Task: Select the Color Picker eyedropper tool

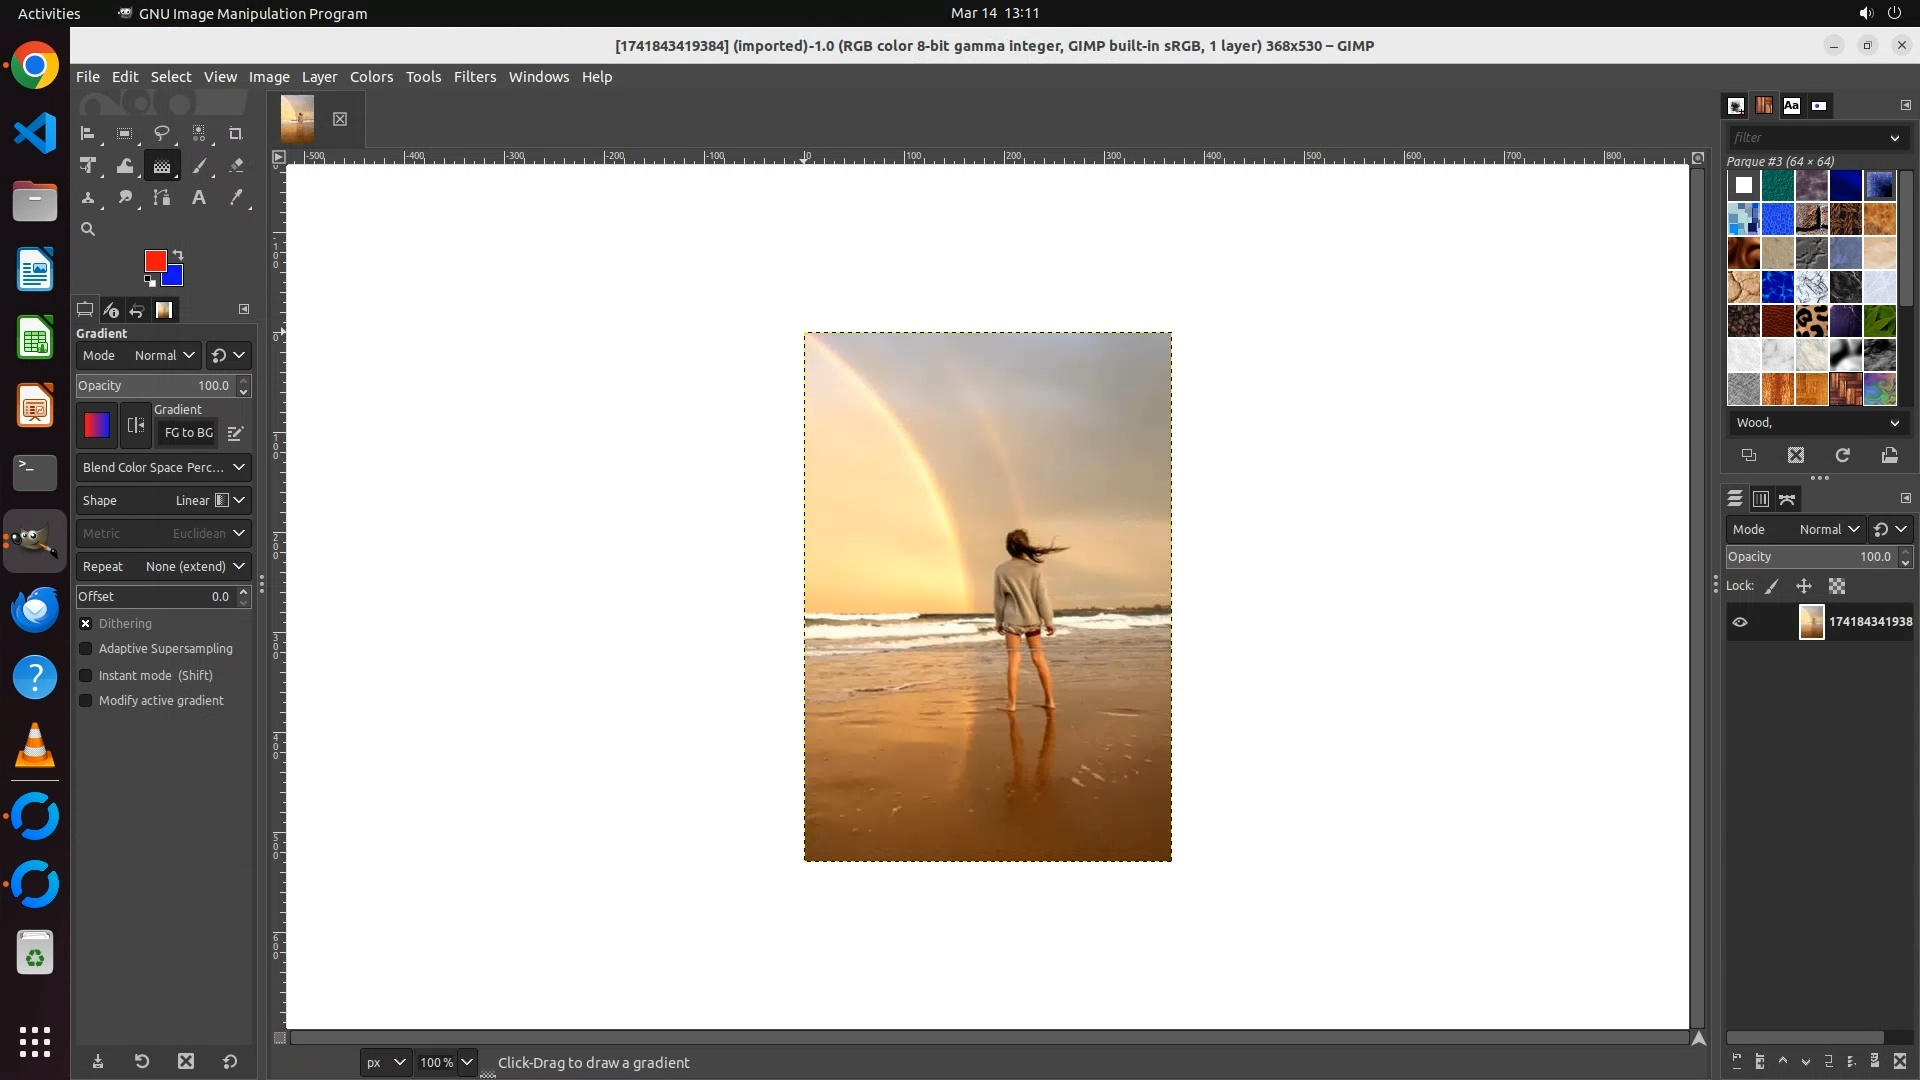Action: 236,198
